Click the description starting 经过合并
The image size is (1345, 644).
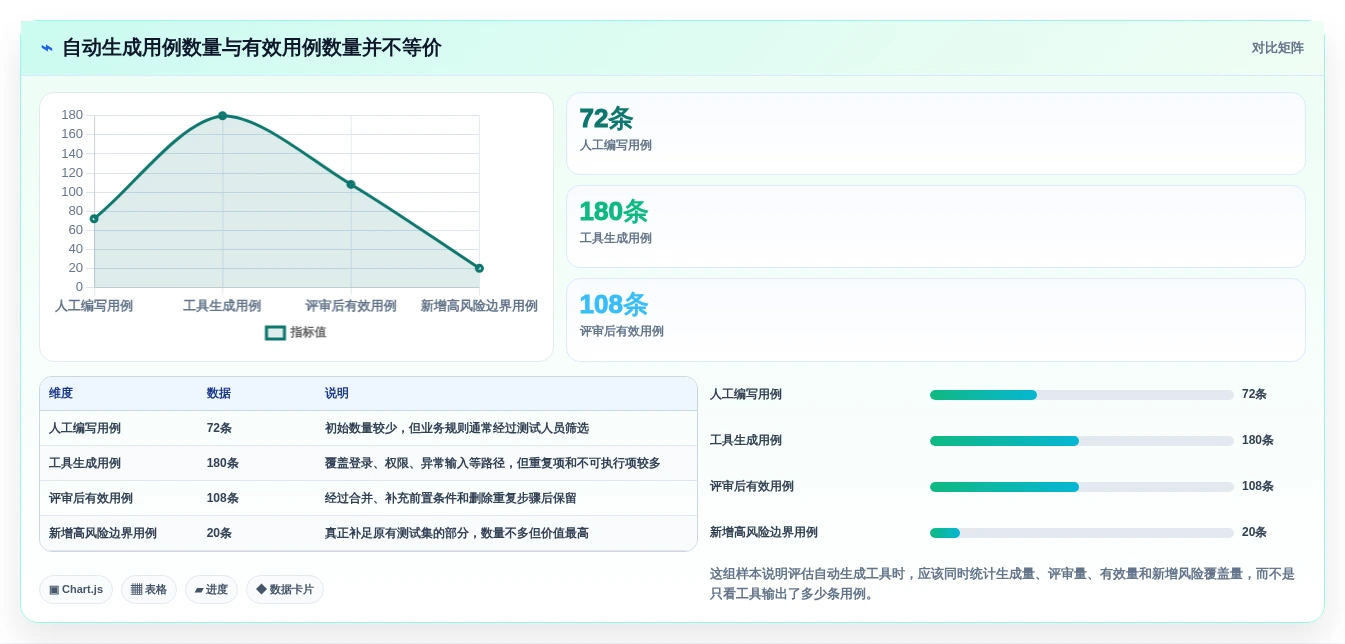(451, 498)
